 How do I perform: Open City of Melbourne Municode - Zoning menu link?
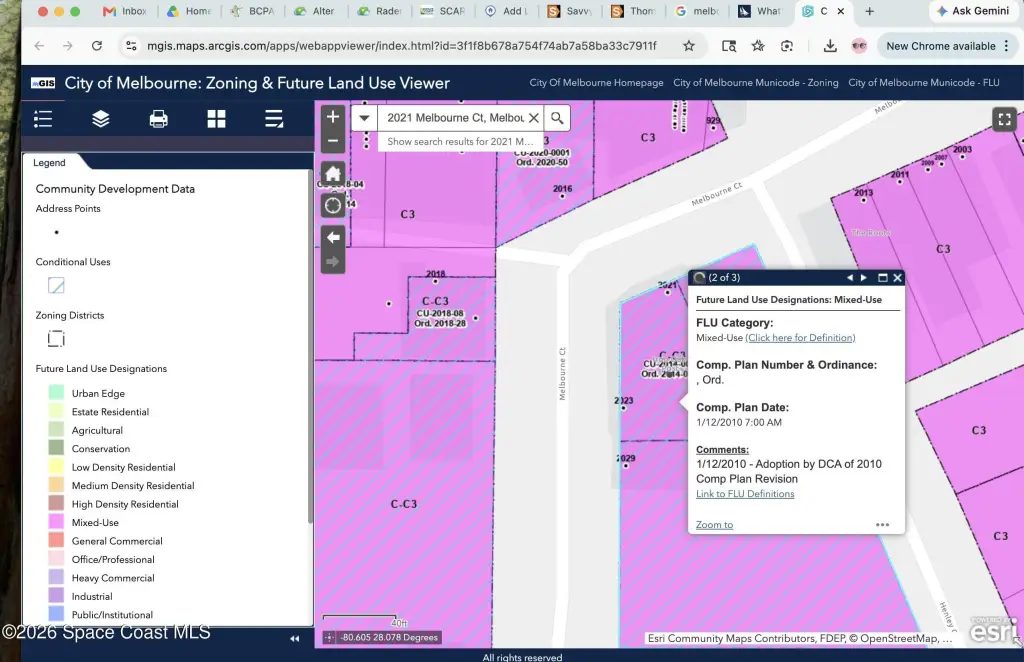(756, 83)
